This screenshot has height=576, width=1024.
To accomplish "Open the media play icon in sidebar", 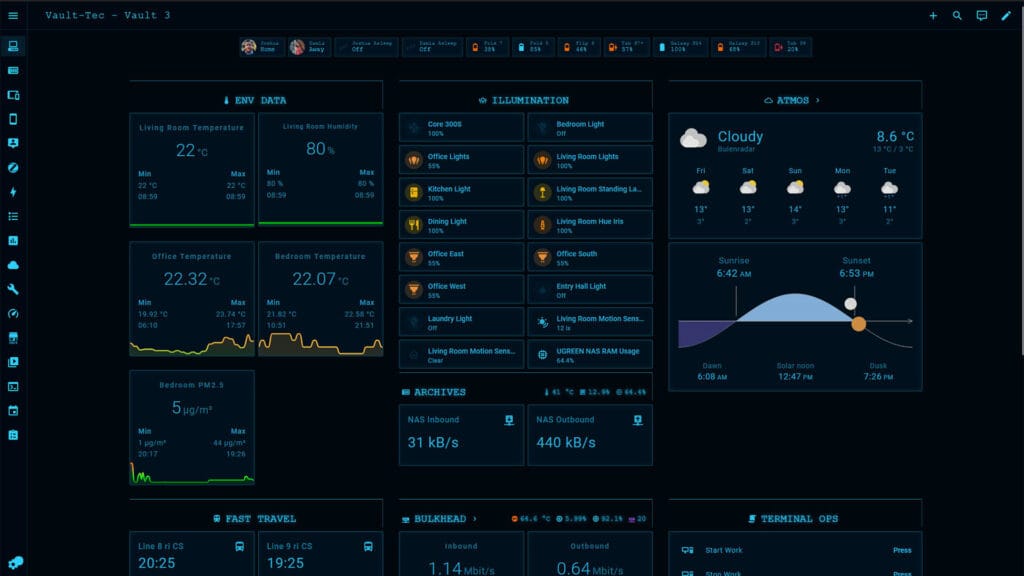I will tap(13, 362).
